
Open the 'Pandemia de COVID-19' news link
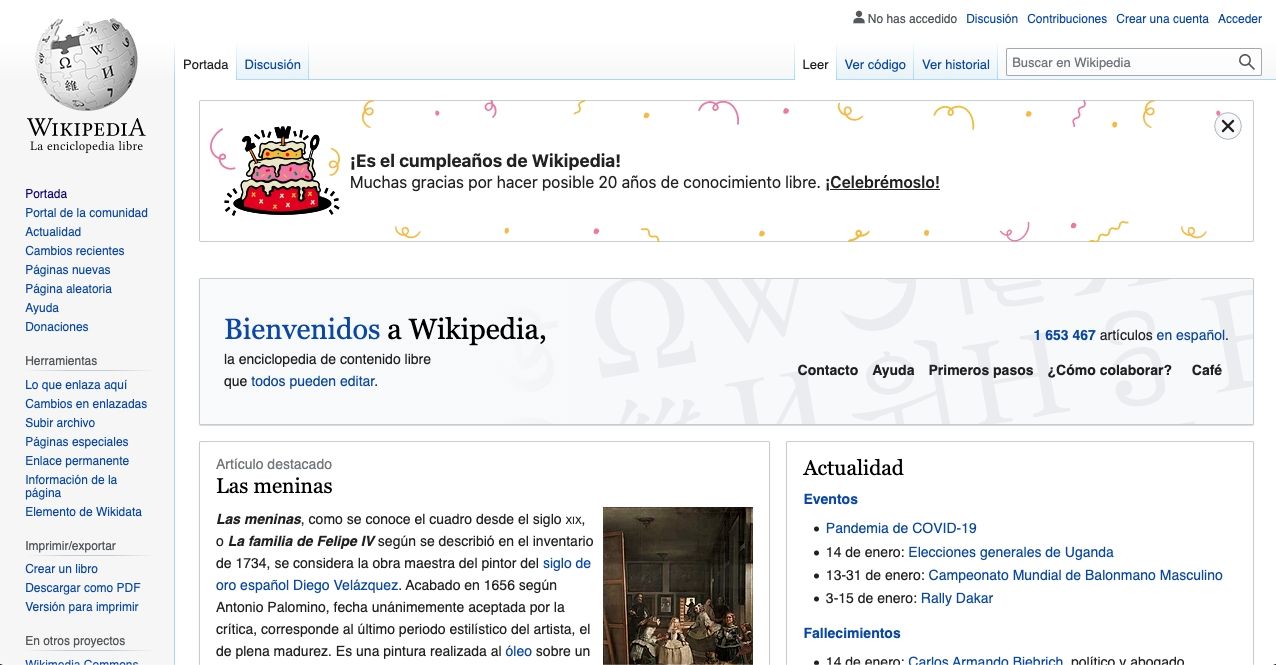click(900, 528)
